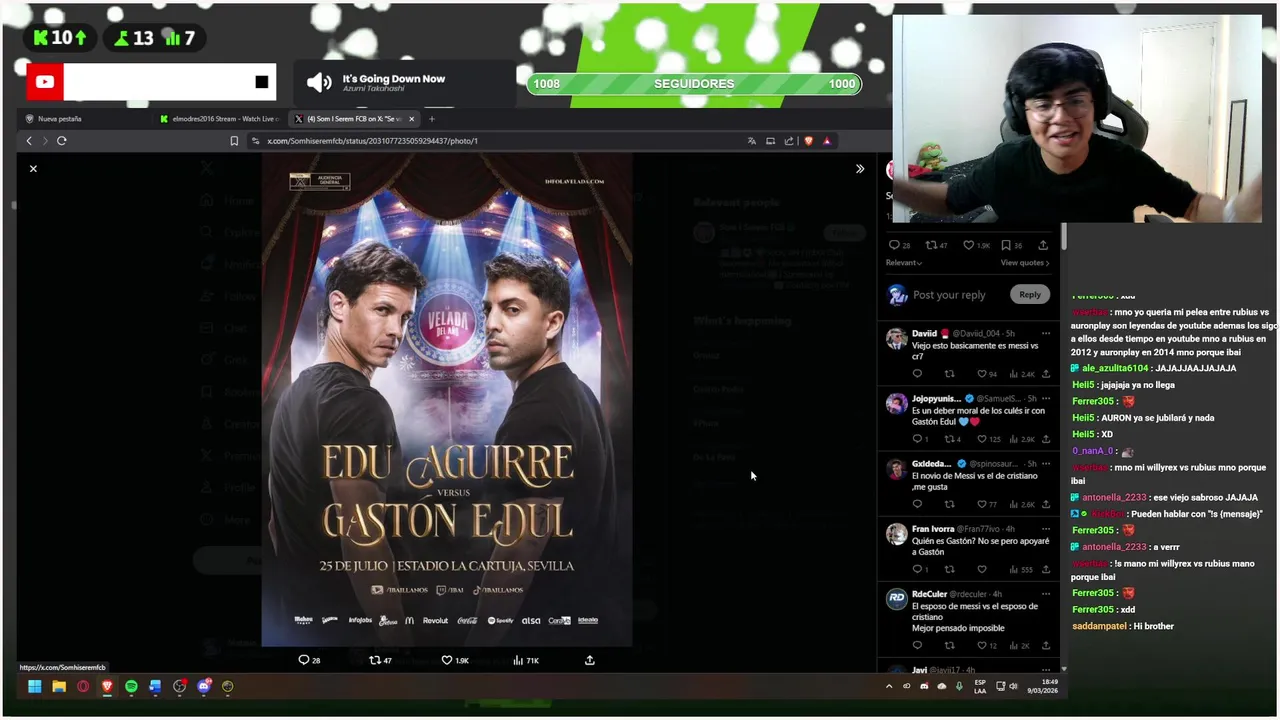Close the Som i Serem FCB tab
Viewport: 1280px width, 720px height.
point(411,119)
